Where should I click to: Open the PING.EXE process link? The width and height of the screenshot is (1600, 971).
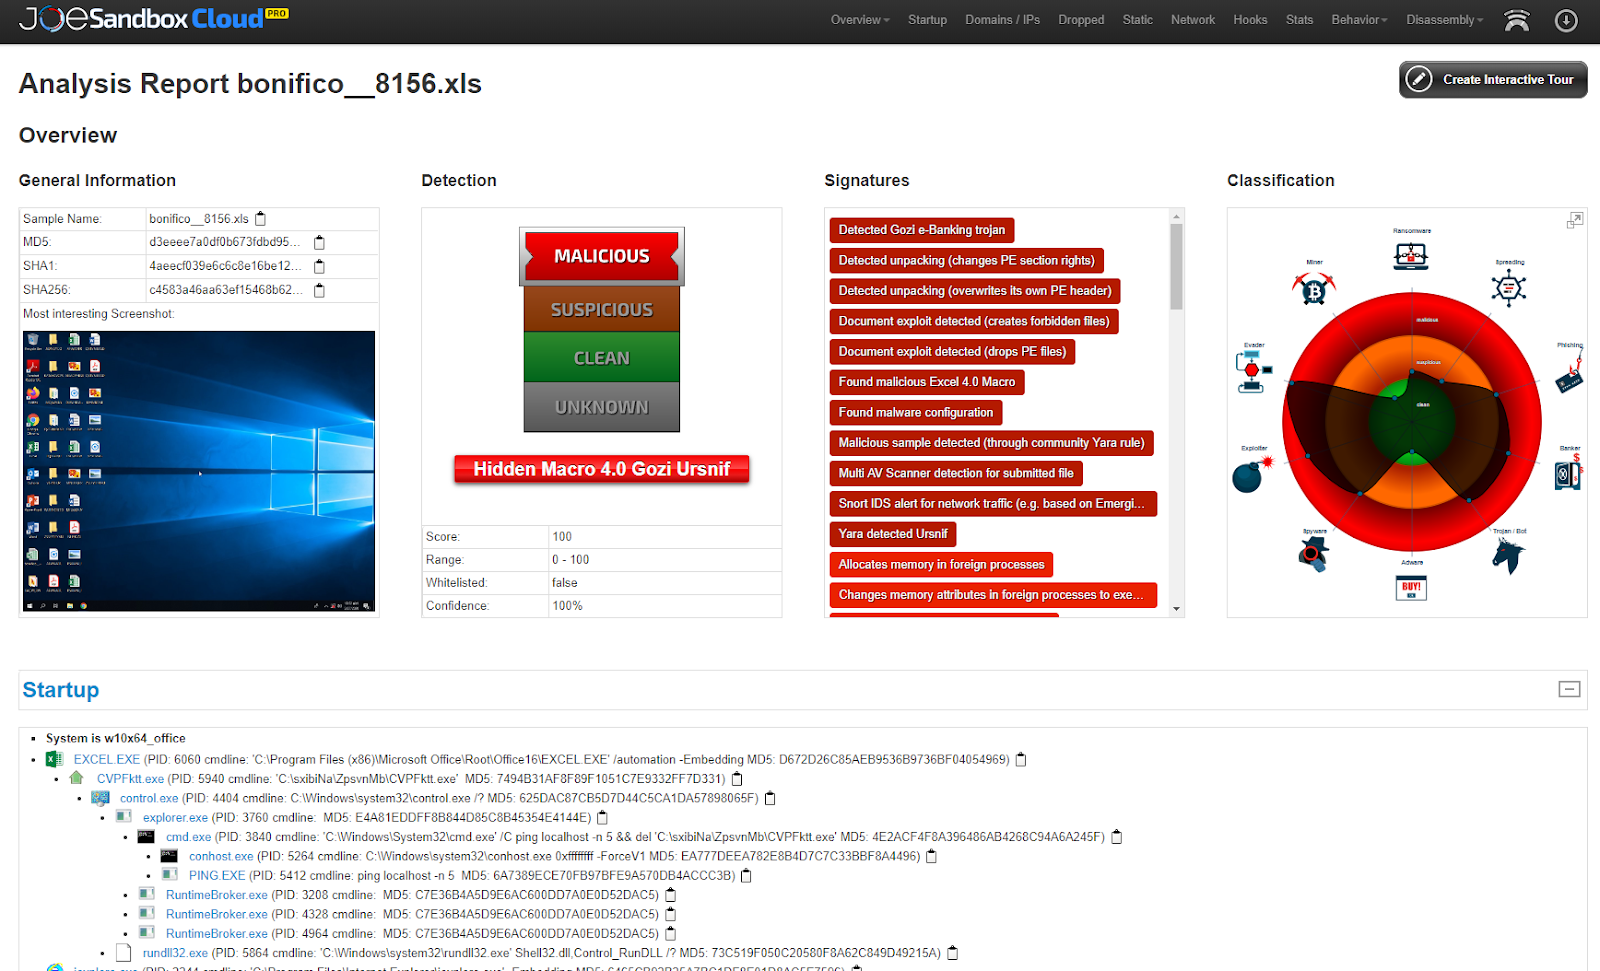pos(217,875)
